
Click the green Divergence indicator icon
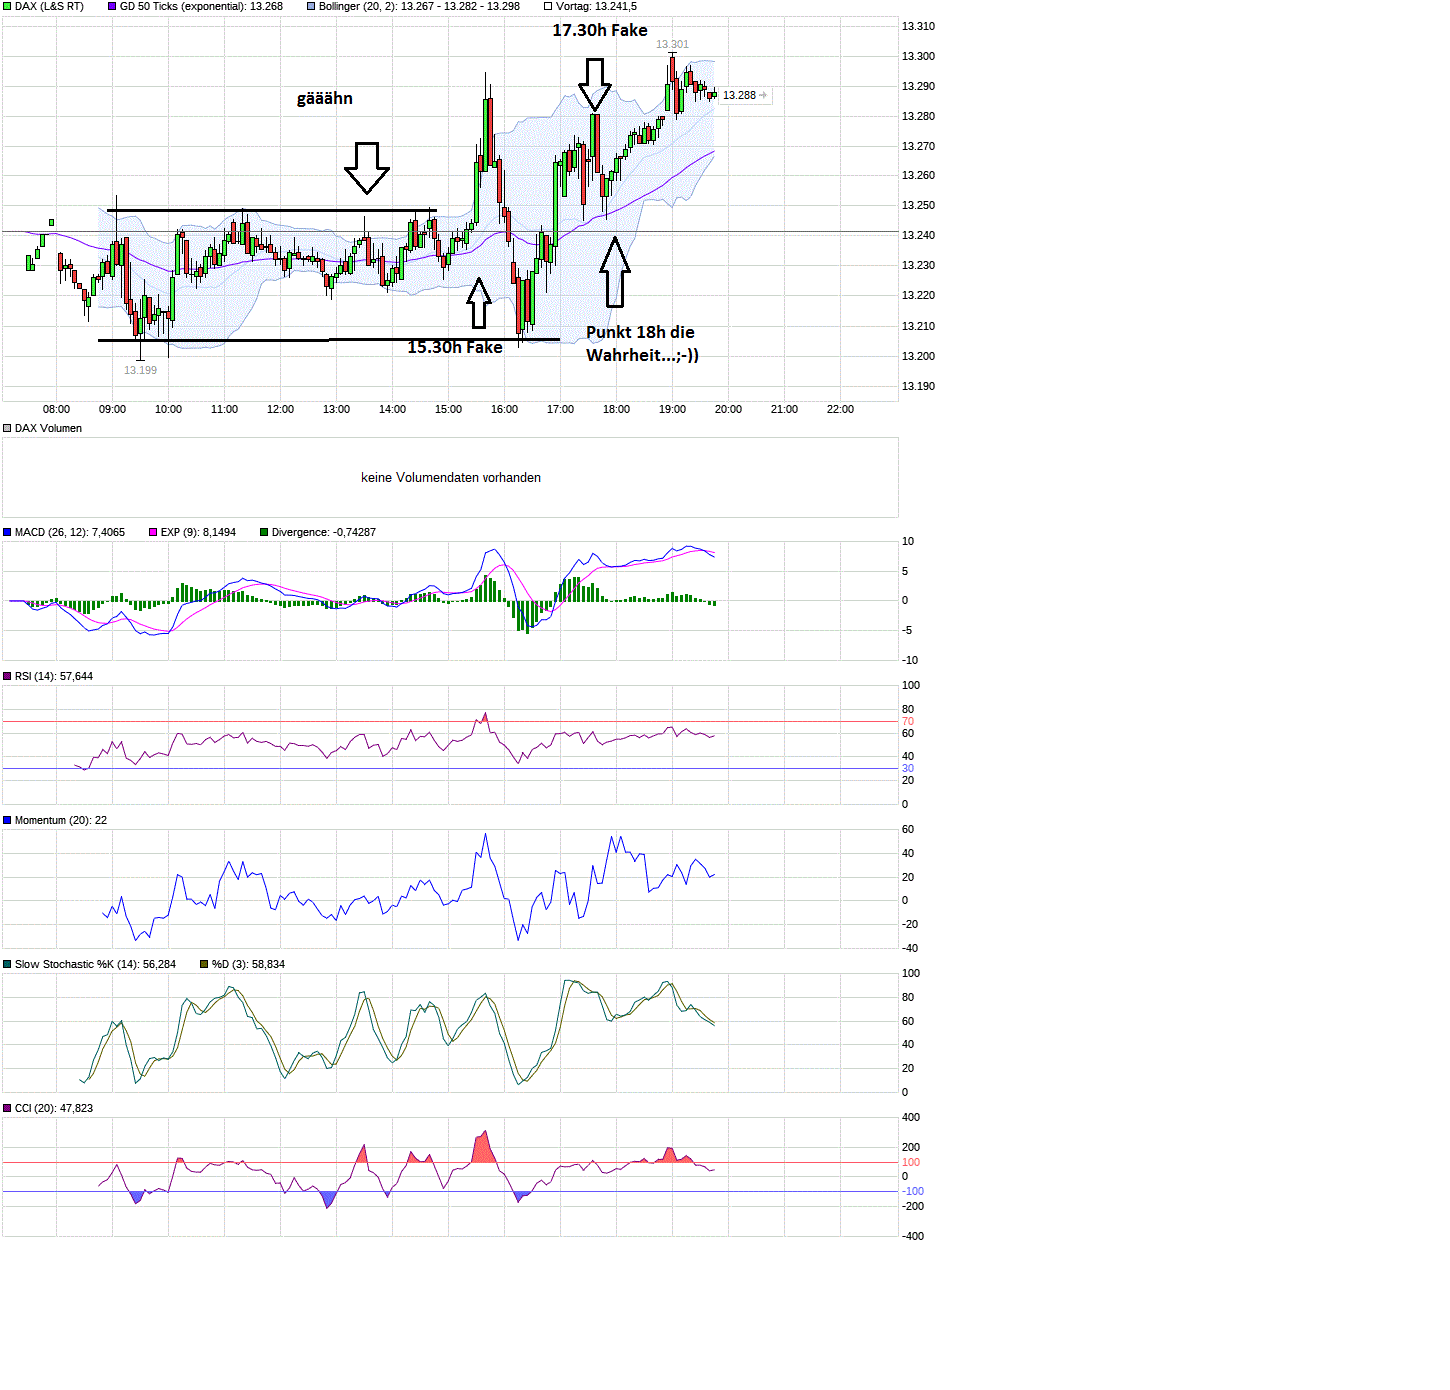coord(263,532)
